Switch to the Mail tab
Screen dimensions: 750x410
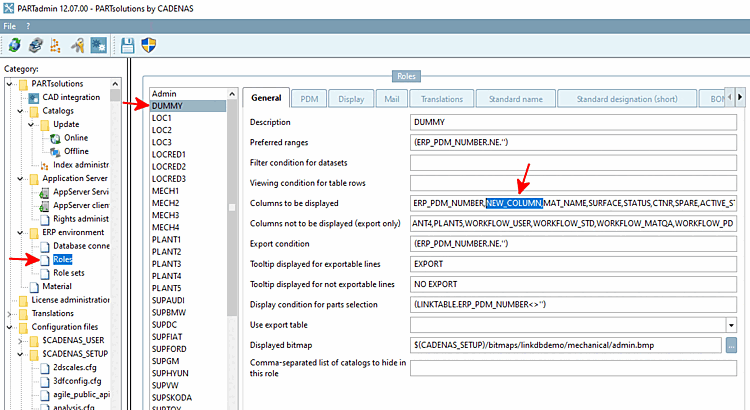[392, 99]
